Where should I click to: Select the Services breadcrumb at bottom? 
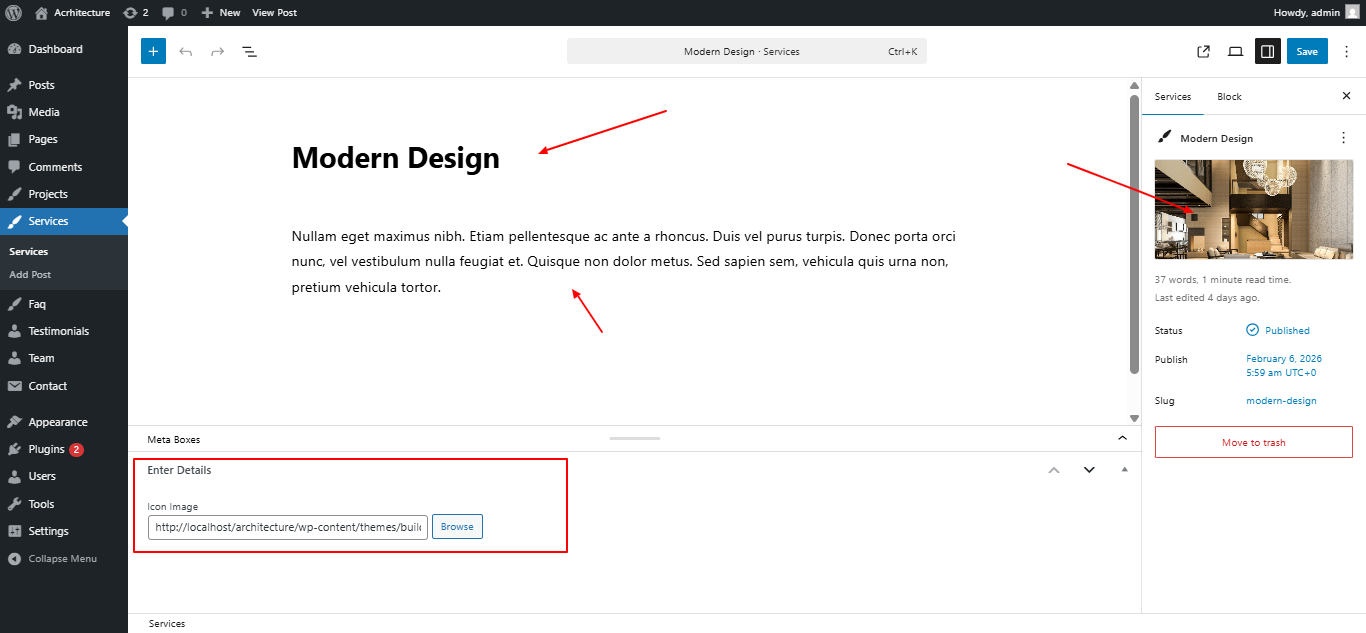tap(167, 624)
